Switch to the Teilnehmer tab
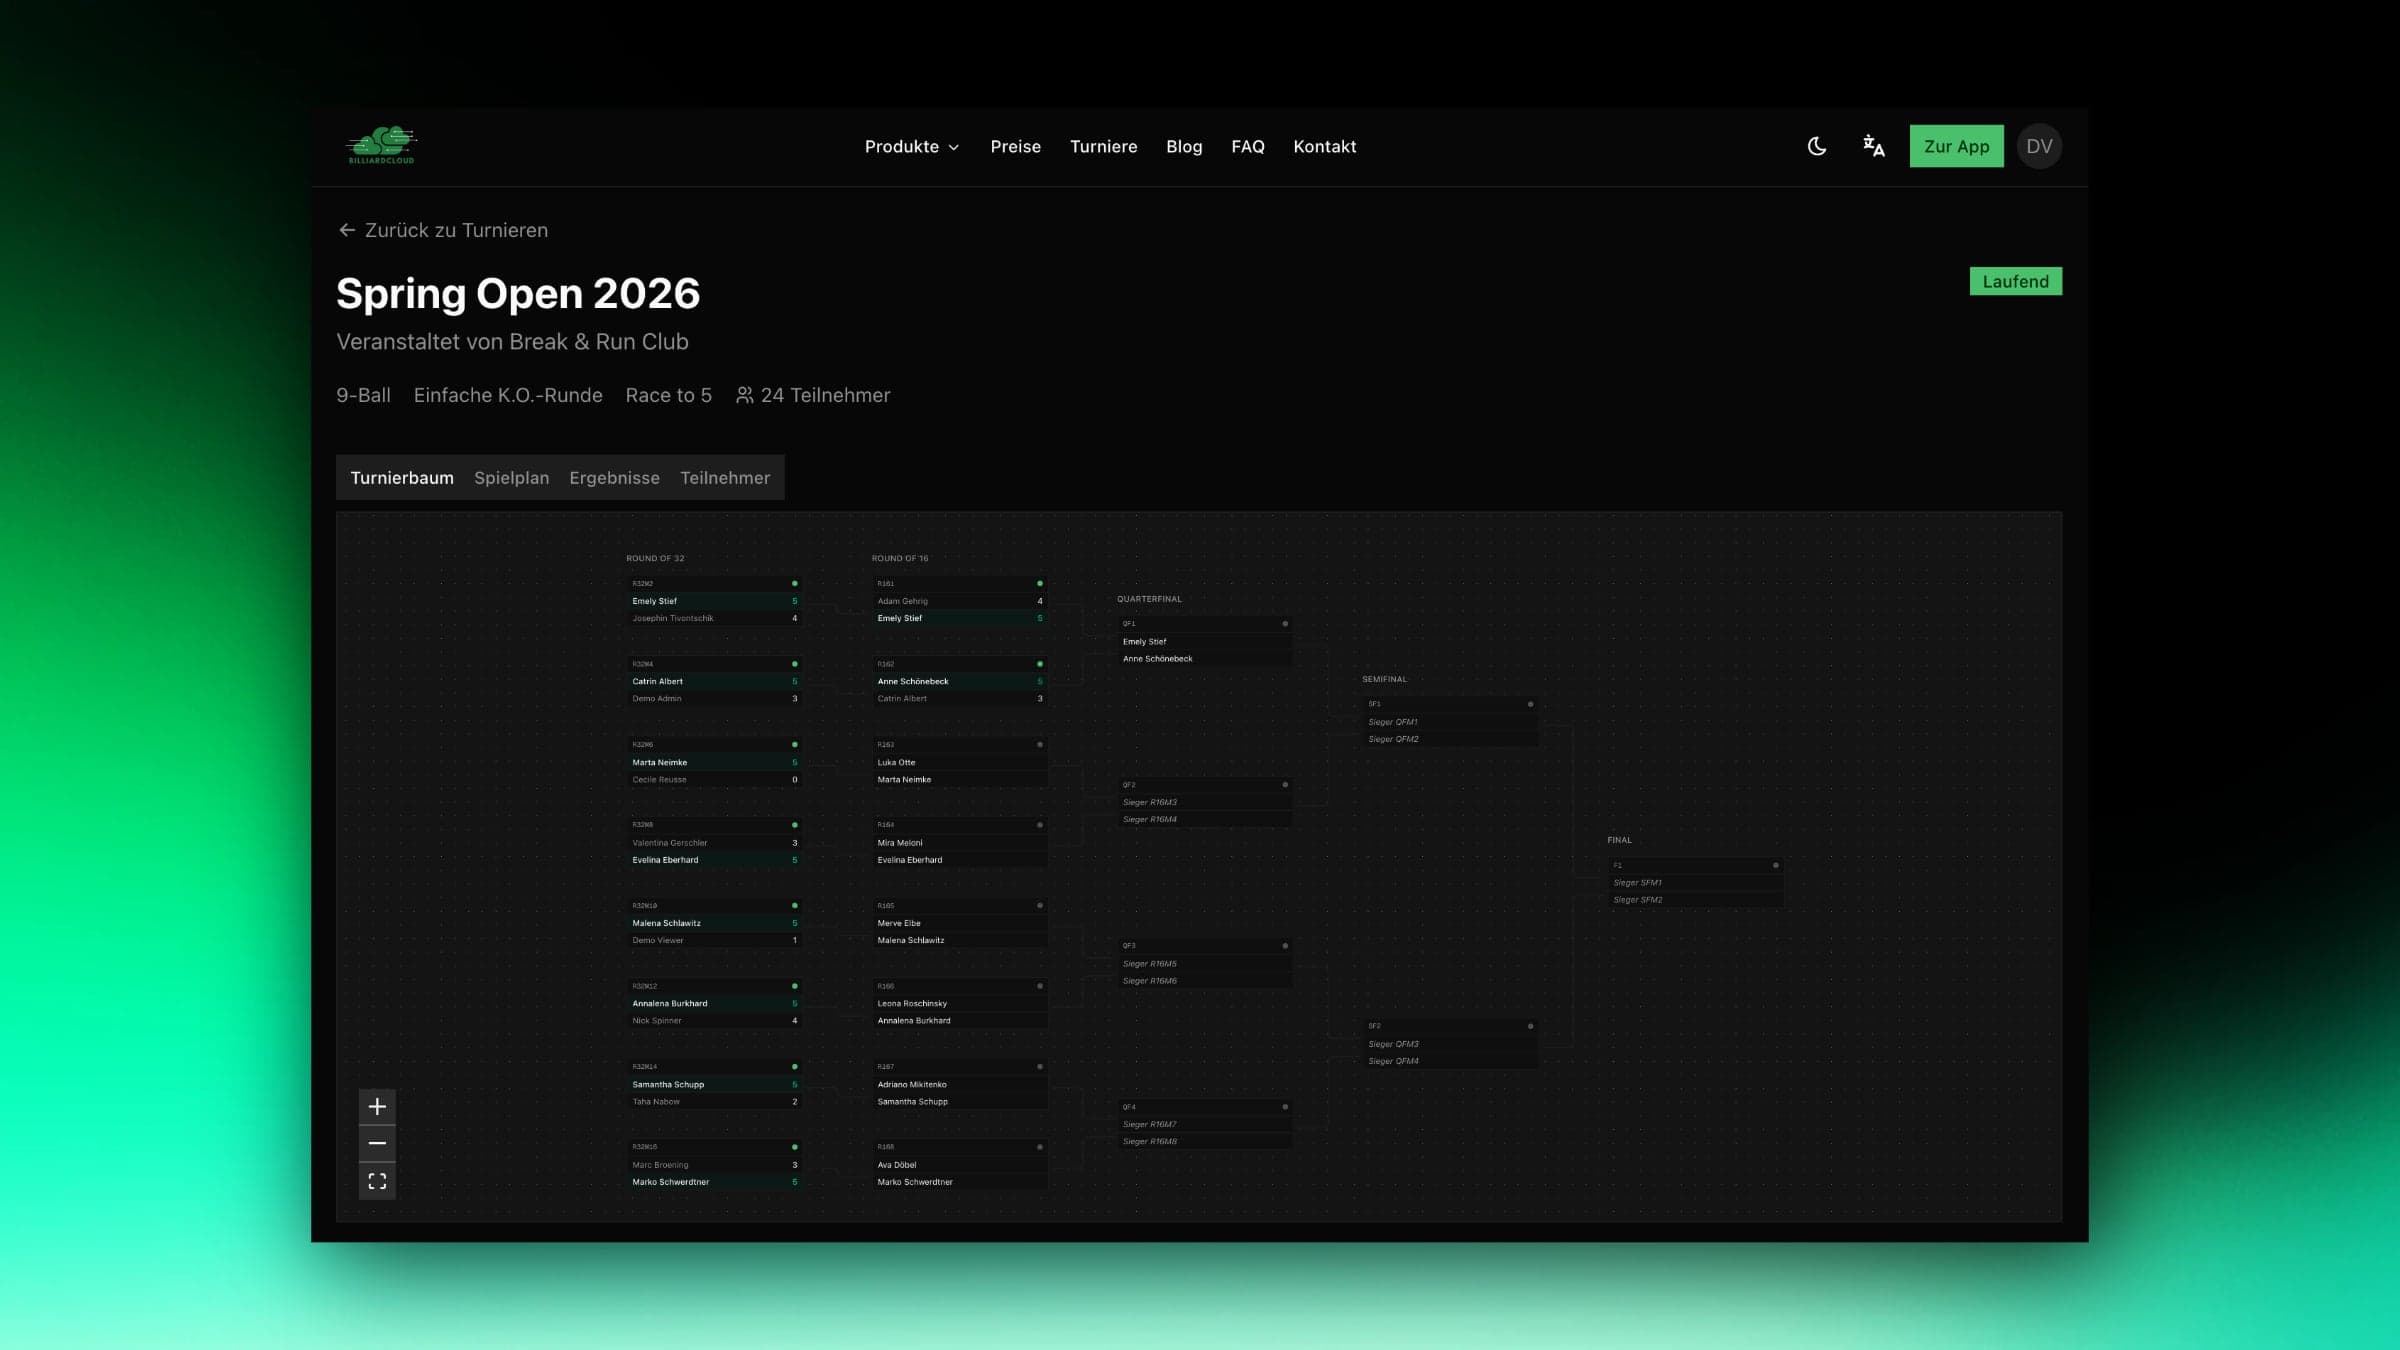 725,478
